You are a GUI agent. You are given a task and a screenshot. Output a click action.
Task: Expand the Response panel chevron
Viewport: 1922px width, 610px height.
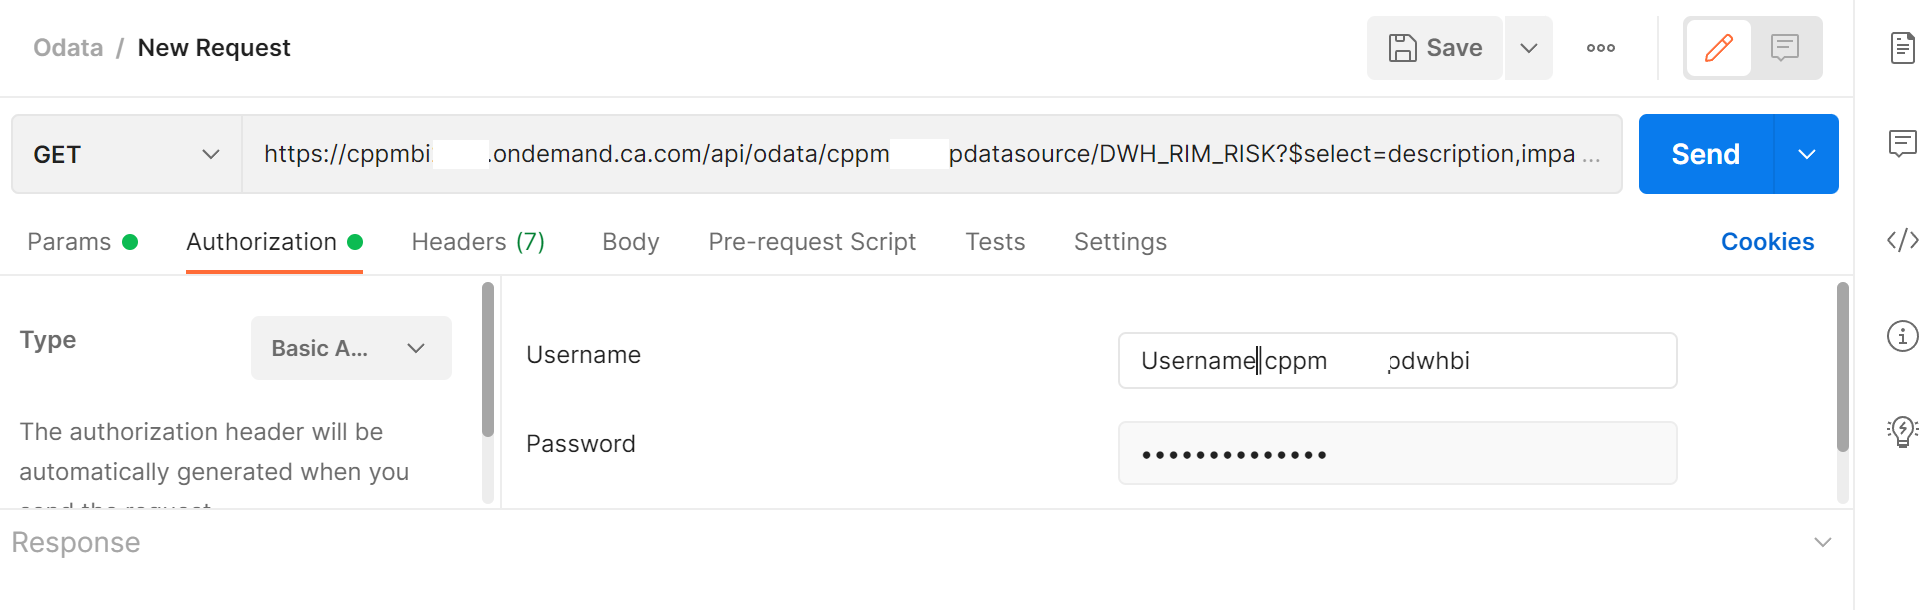(1823, 542)
